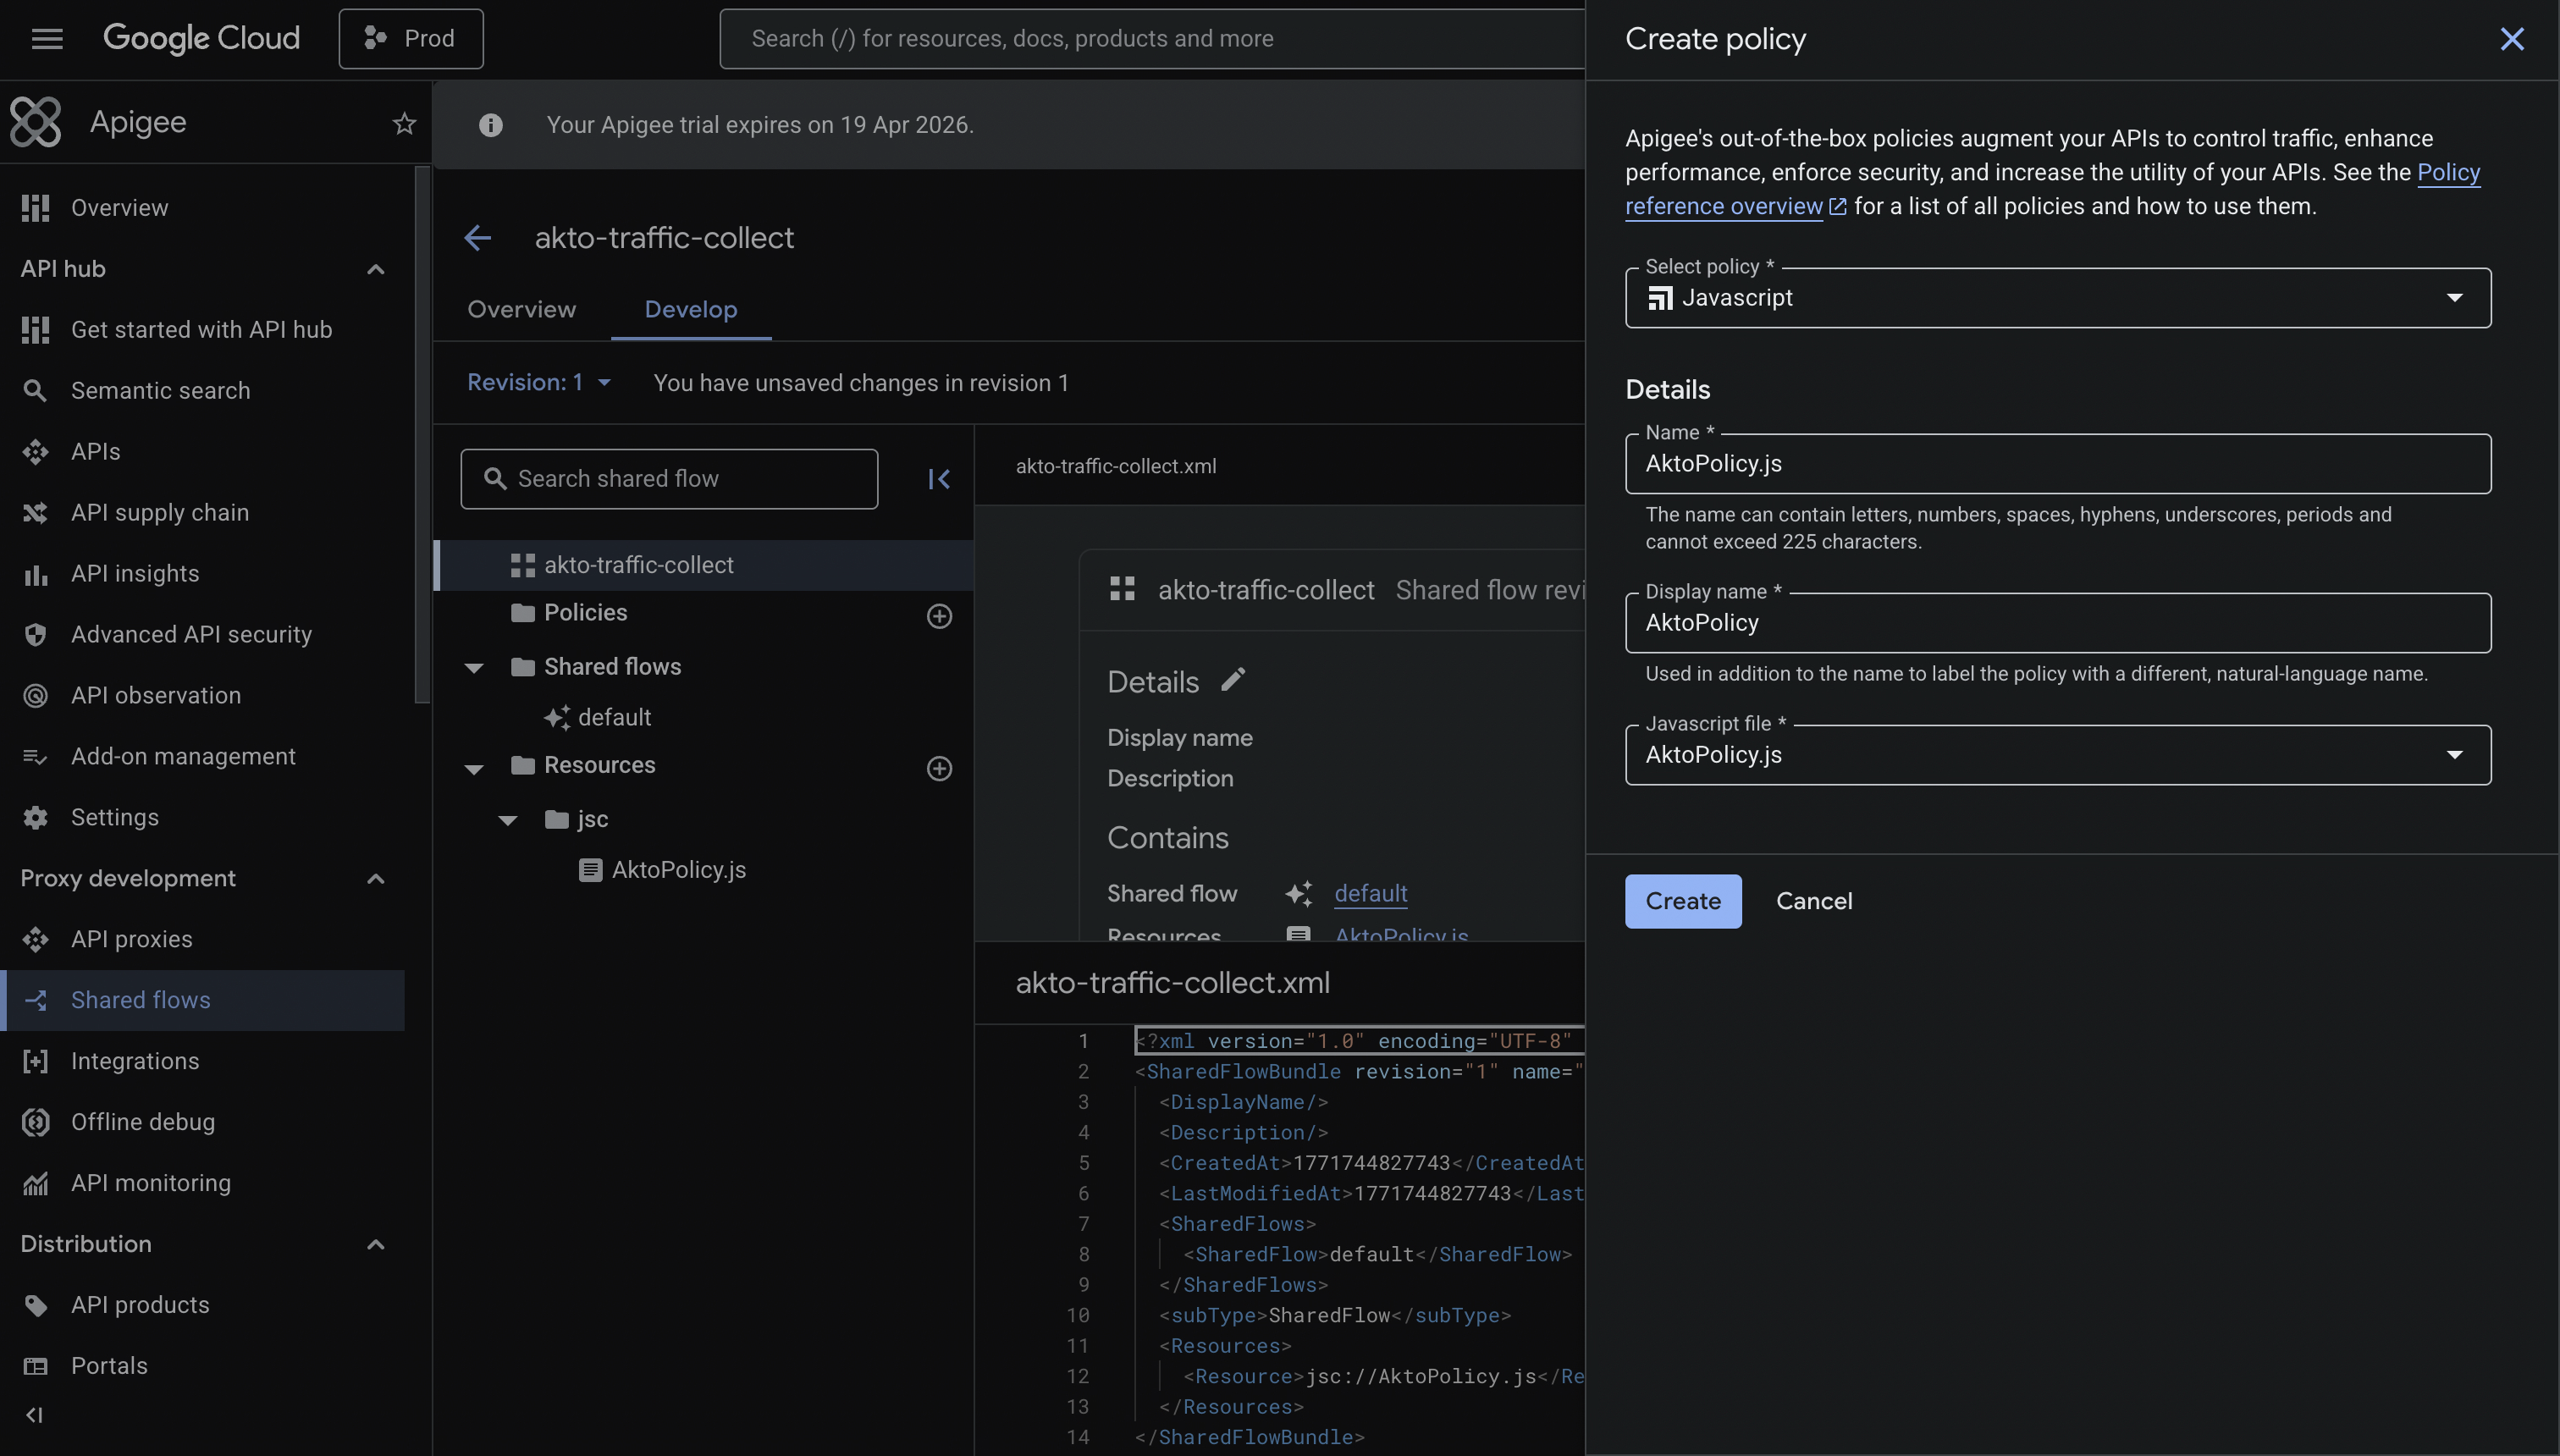Go back using the left arrow
Image resolution: width=2560 pixels, height=1456 pixels.
478,238
